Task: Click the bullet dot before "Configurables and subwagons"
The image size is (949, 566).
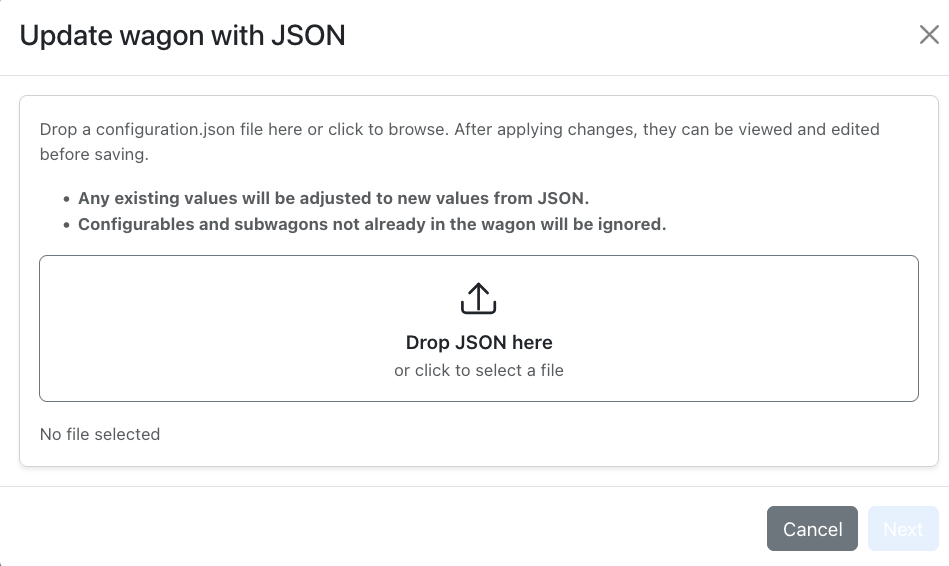Action: click(67, 225)
